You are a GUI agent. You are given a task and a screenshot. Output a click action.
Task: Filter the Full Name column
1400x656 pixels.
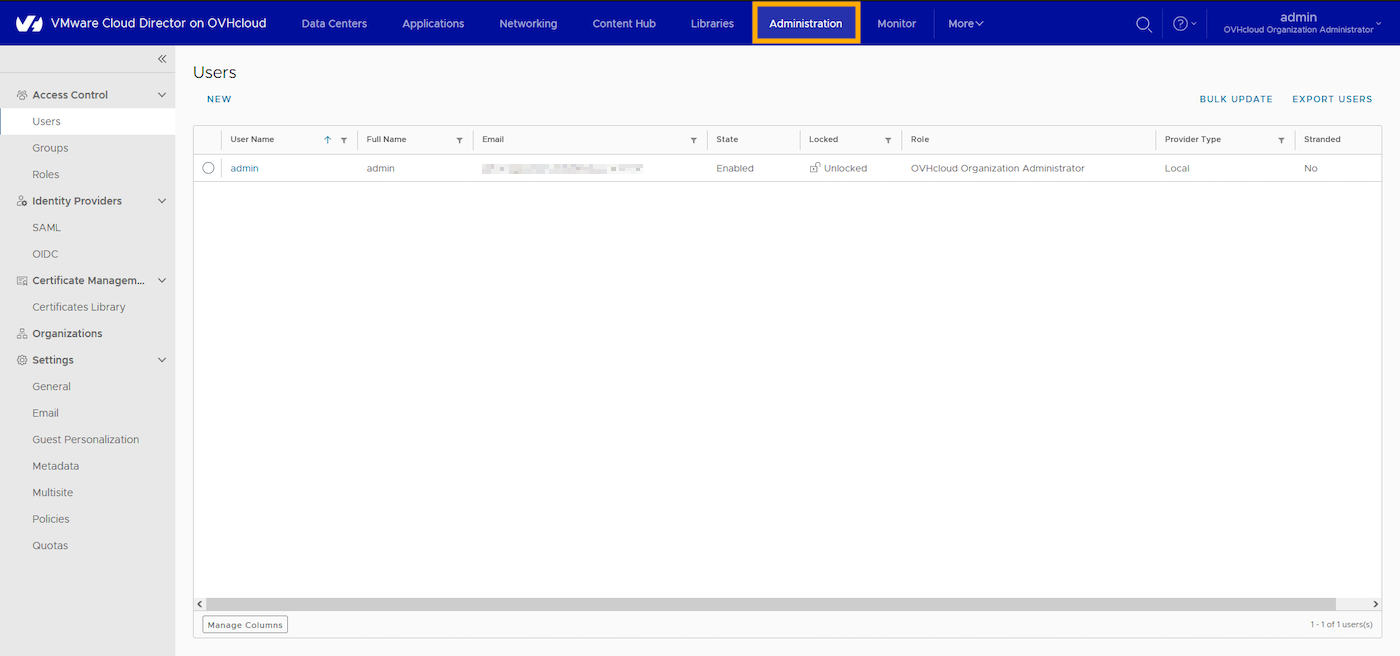[460, 141]
